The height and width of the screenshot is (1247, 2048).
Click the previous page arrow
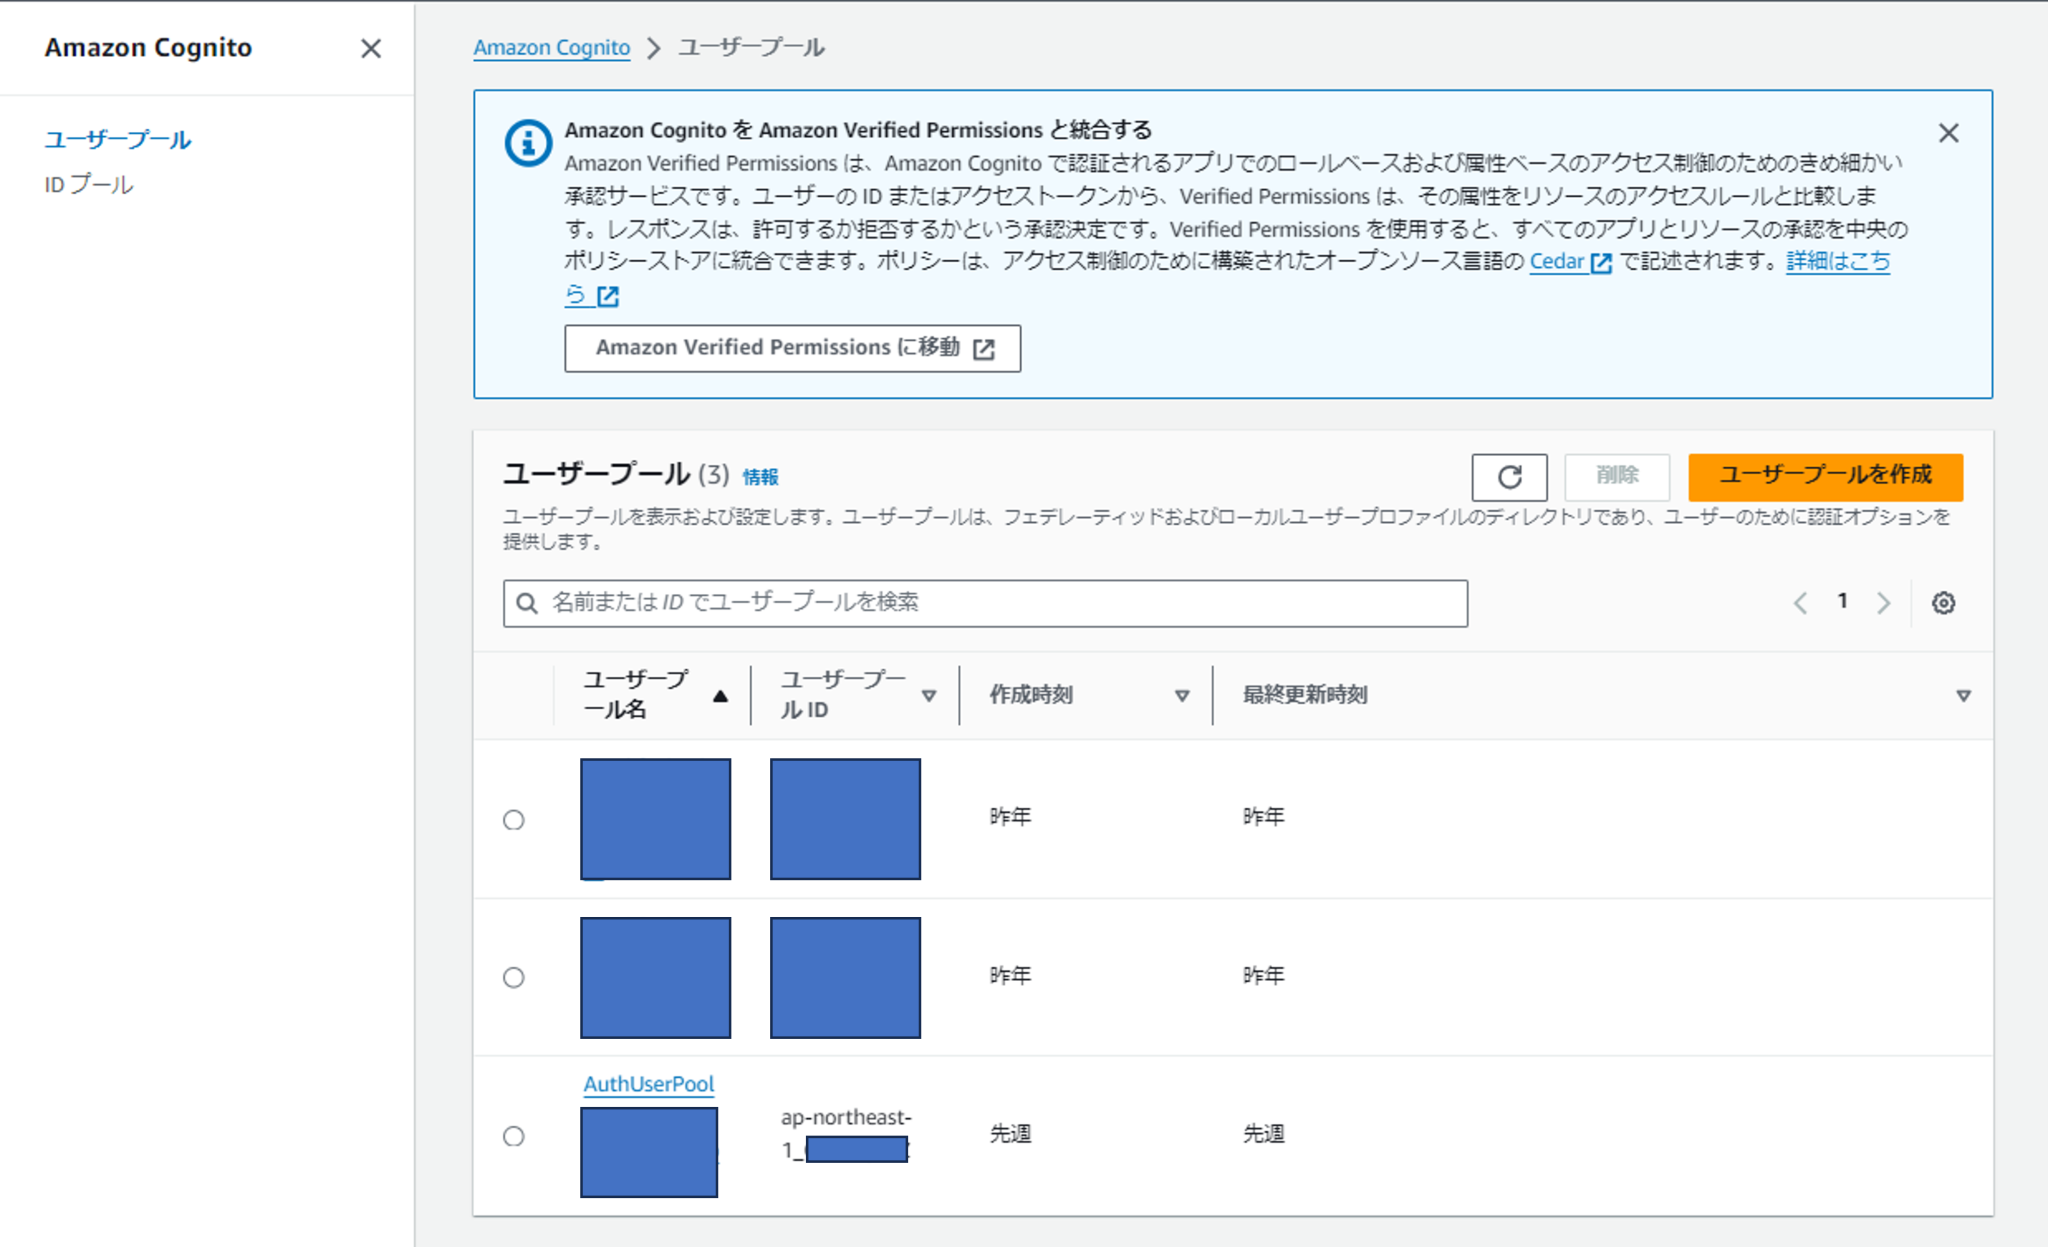point(1801,602)
